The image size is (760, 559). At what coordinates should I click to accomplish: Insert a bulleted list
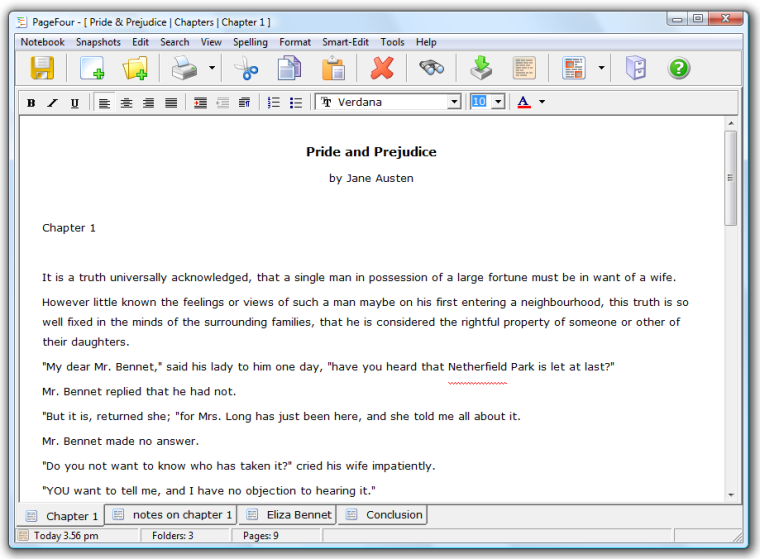click(x=296, y=102)
